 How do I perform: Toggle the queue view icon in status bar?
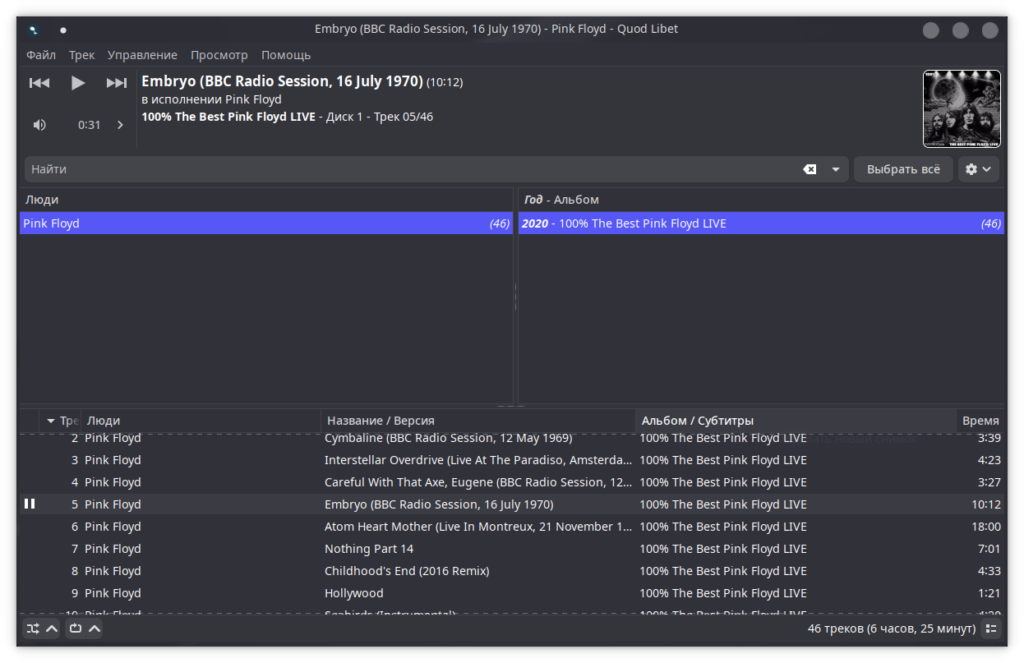click(x=991, y=628)
